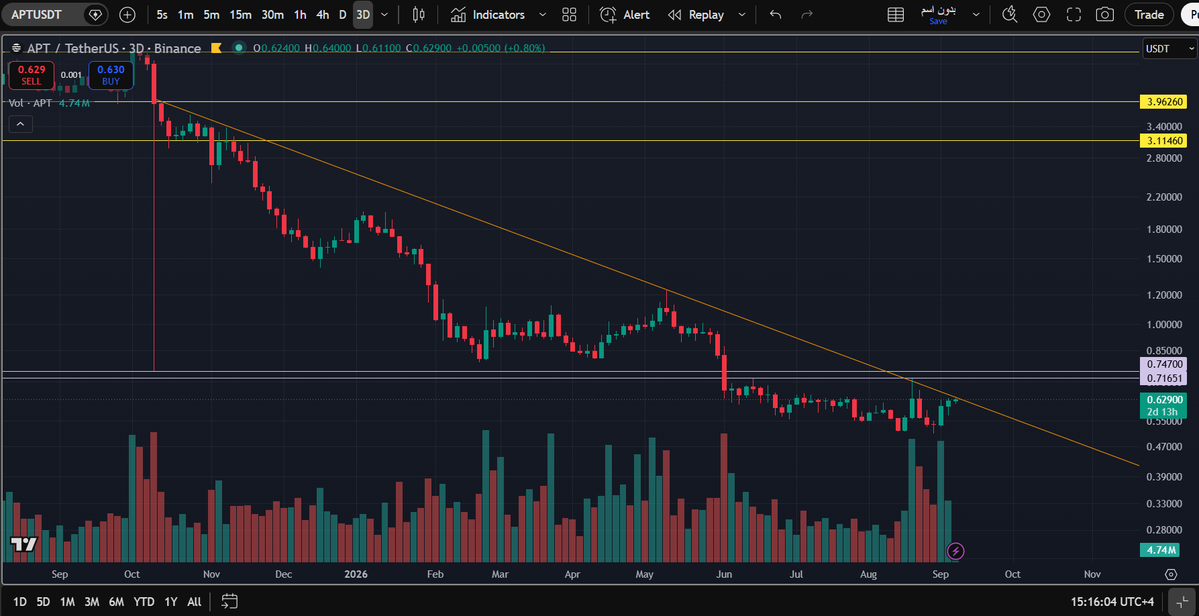
Task: Select the 5s timeframe
Action: [x=163, y=15]
